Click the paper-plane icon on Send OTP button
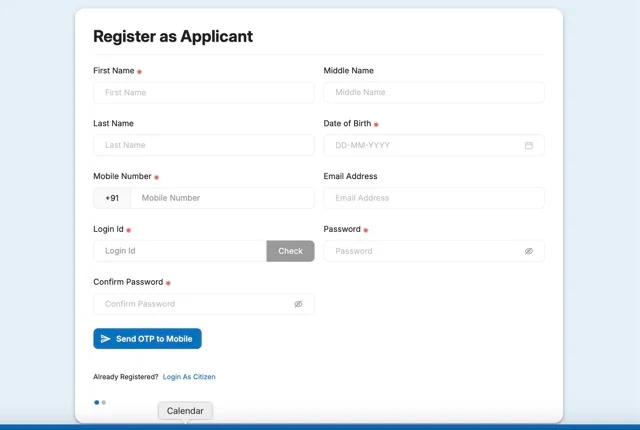The image size is (640, 430). click(x=106, y=339)
